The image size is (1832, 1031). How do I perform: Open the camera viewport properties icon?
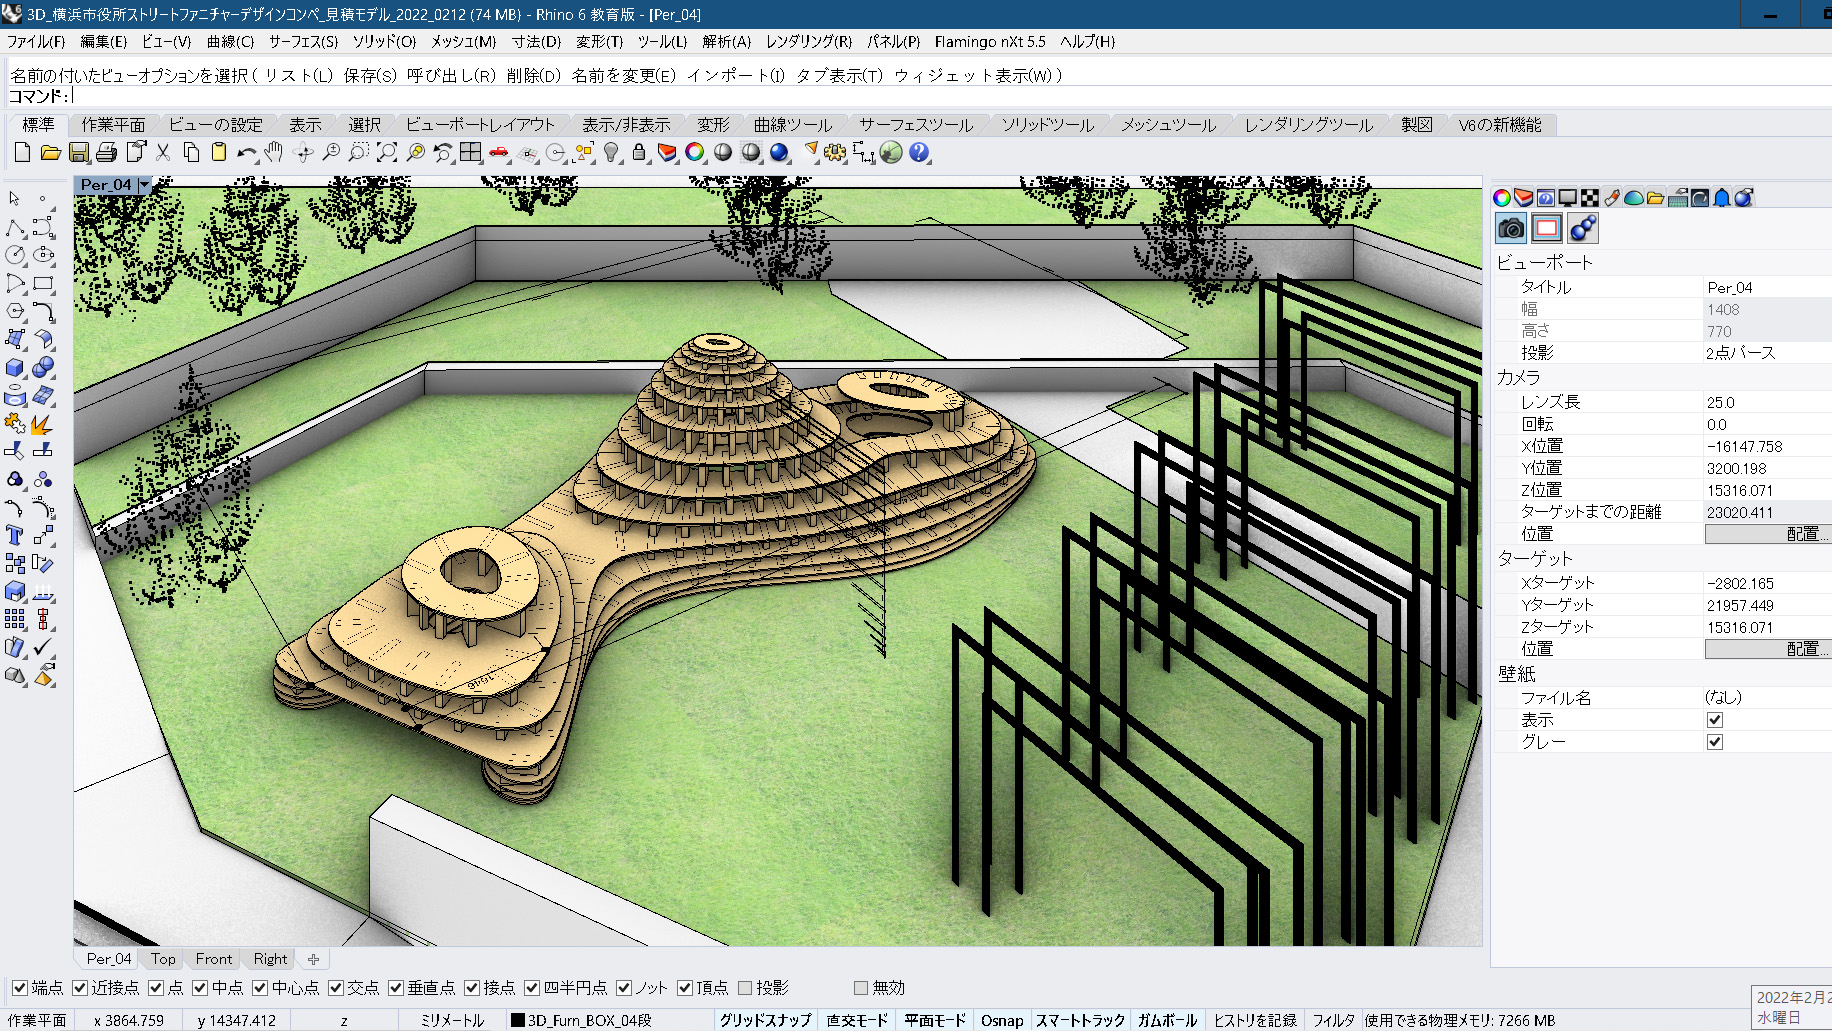click(1511, 229)
